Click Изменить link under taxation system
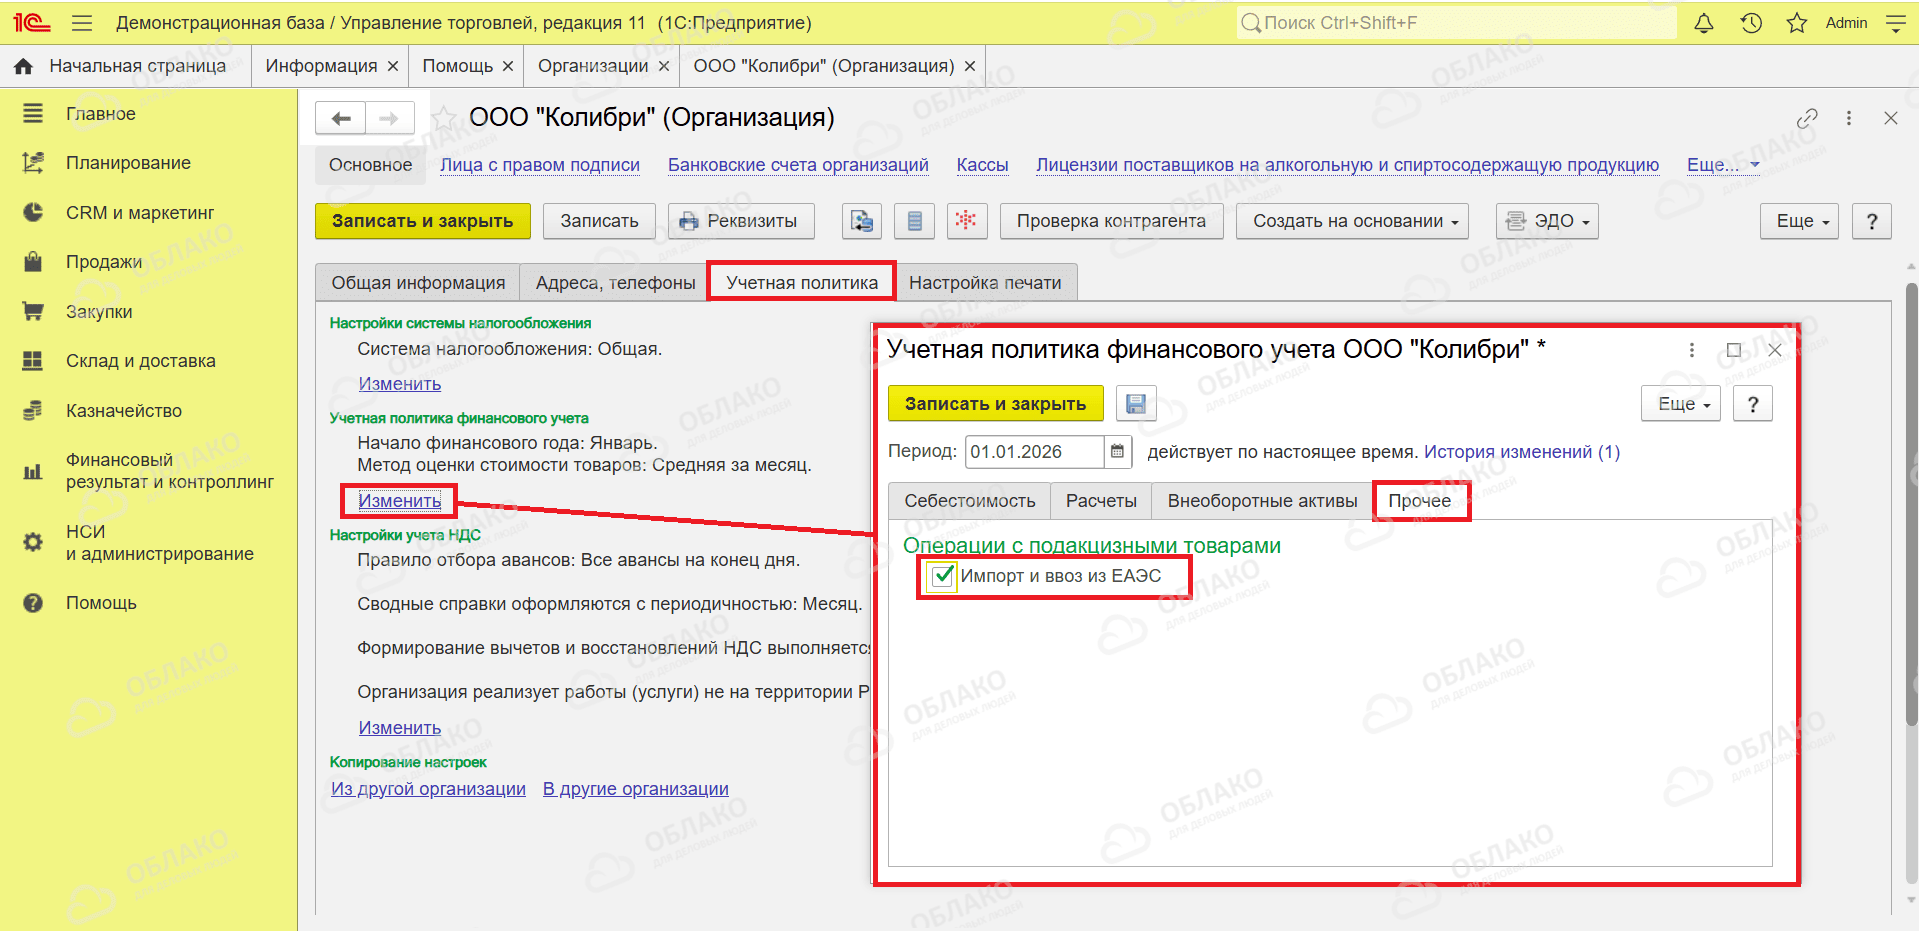1919x931 pixels. coord(400,384)
